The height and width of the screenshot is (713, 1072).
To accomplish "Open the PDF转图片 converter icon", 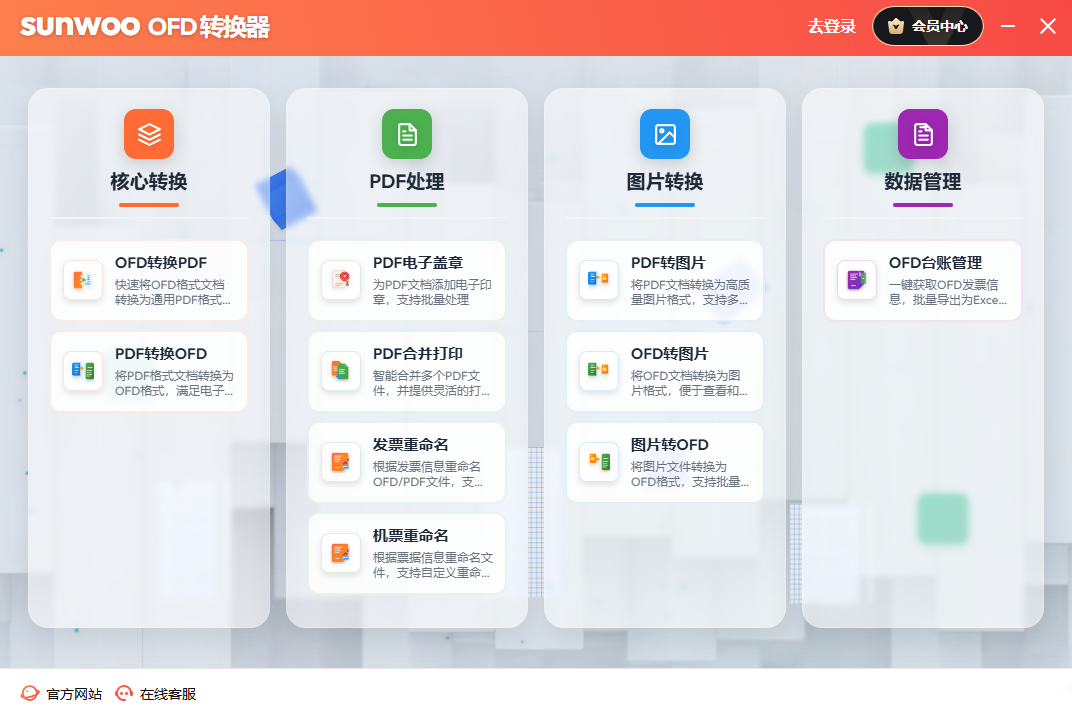I will 599,280.
